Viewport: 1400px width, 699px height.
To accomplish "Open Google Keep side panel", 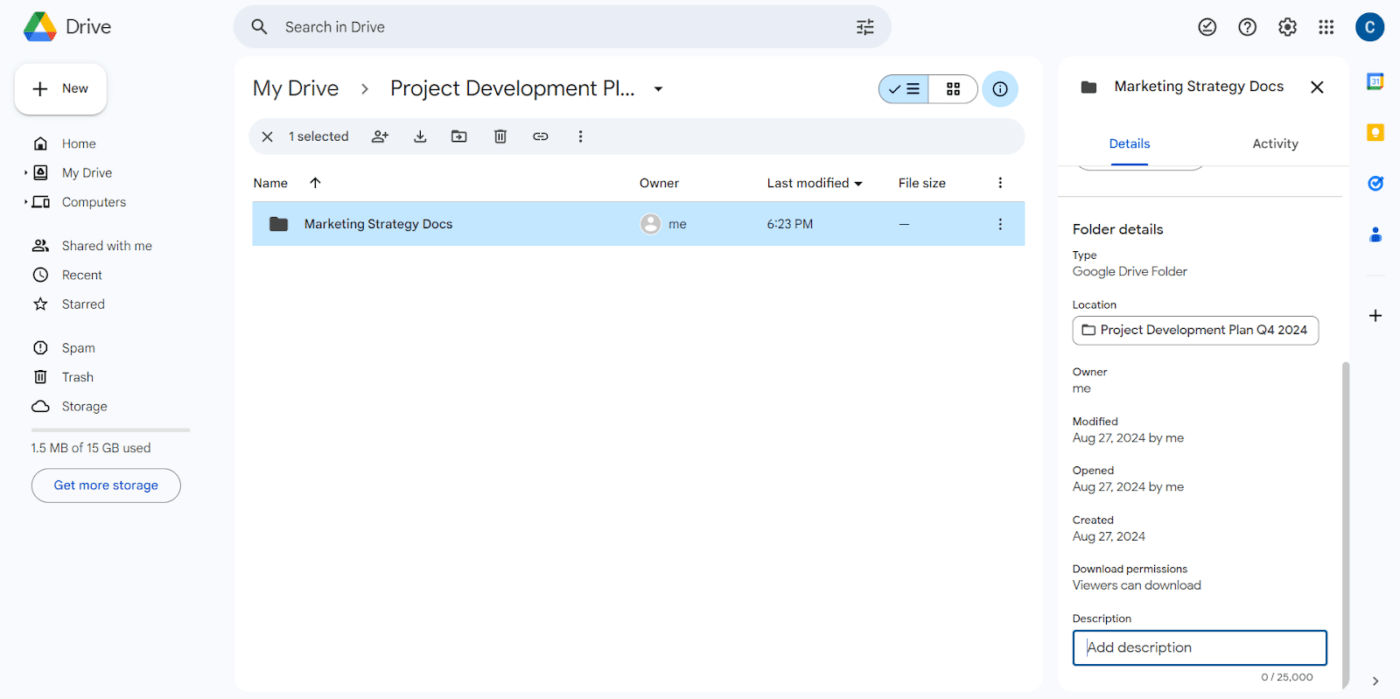I will (1375, 133).
